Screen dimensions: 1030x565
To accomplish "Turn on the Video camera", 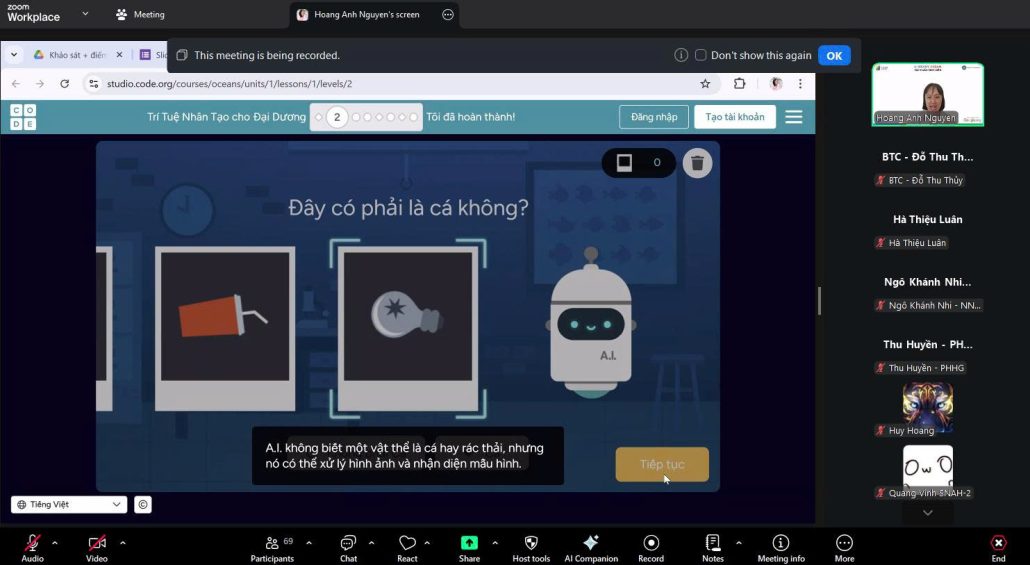I will pos(96,543).
